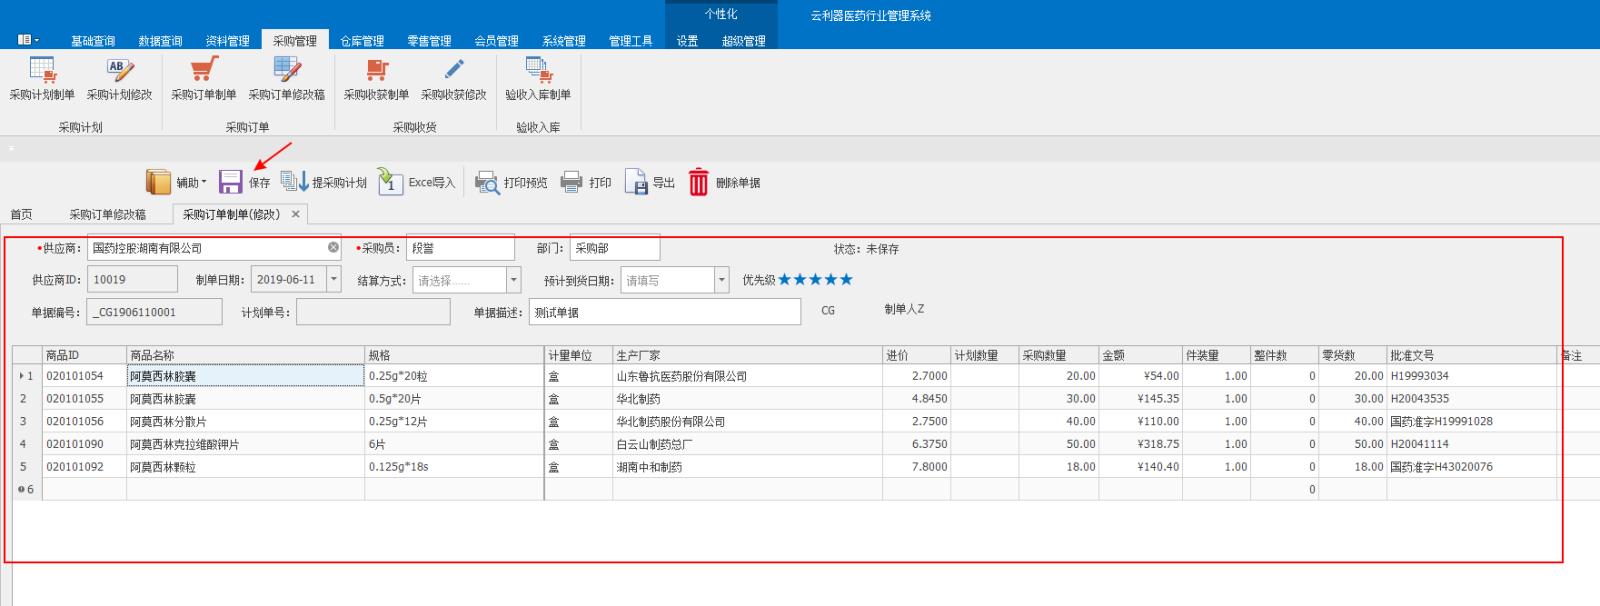Image resolution: width=1600 pixels, height=606 pixels.
Task: Click the 计划单号 input field
Action: tap(373, 312)
